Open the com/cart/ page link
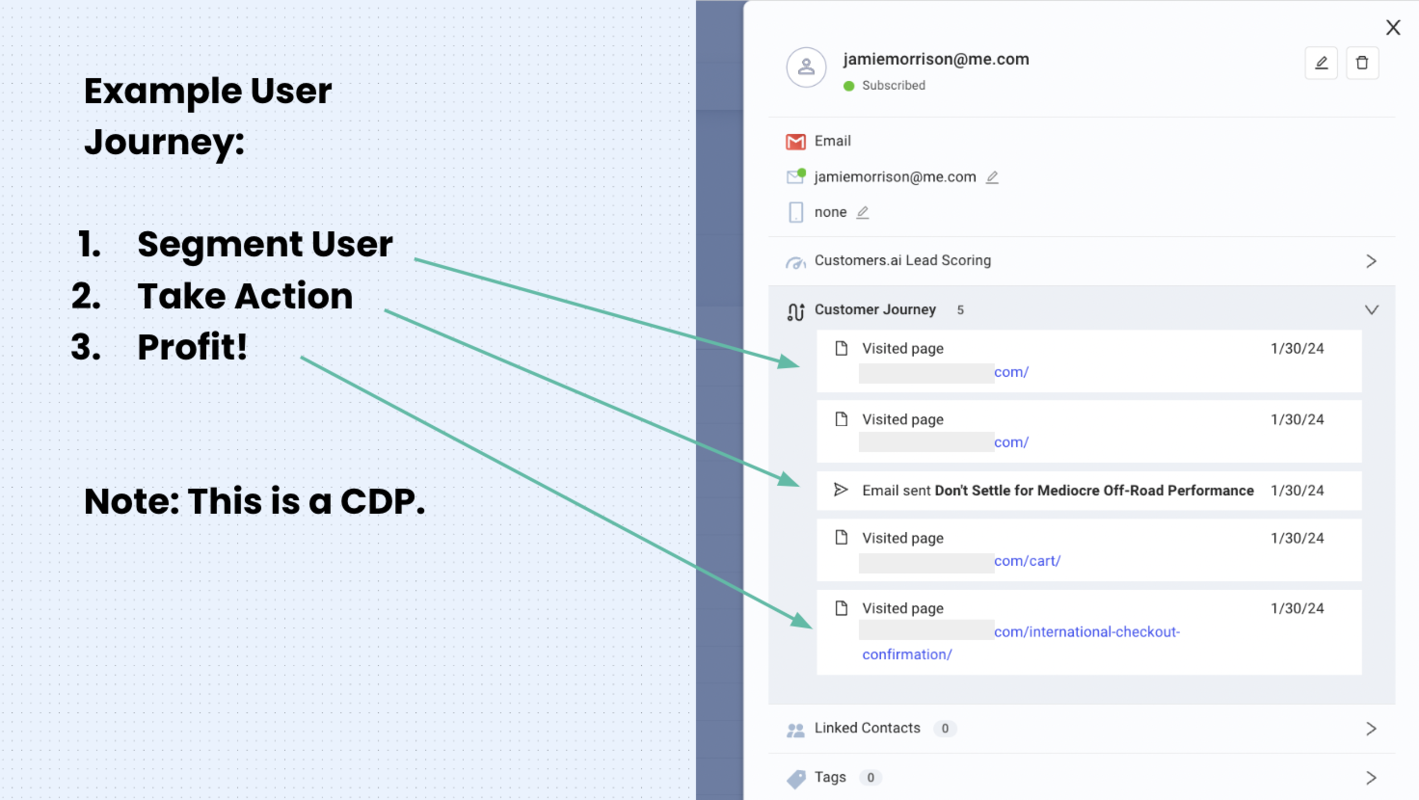The width and height of the screenshot is (1419, 800). pyautogui.click(x=1027, y=561)
